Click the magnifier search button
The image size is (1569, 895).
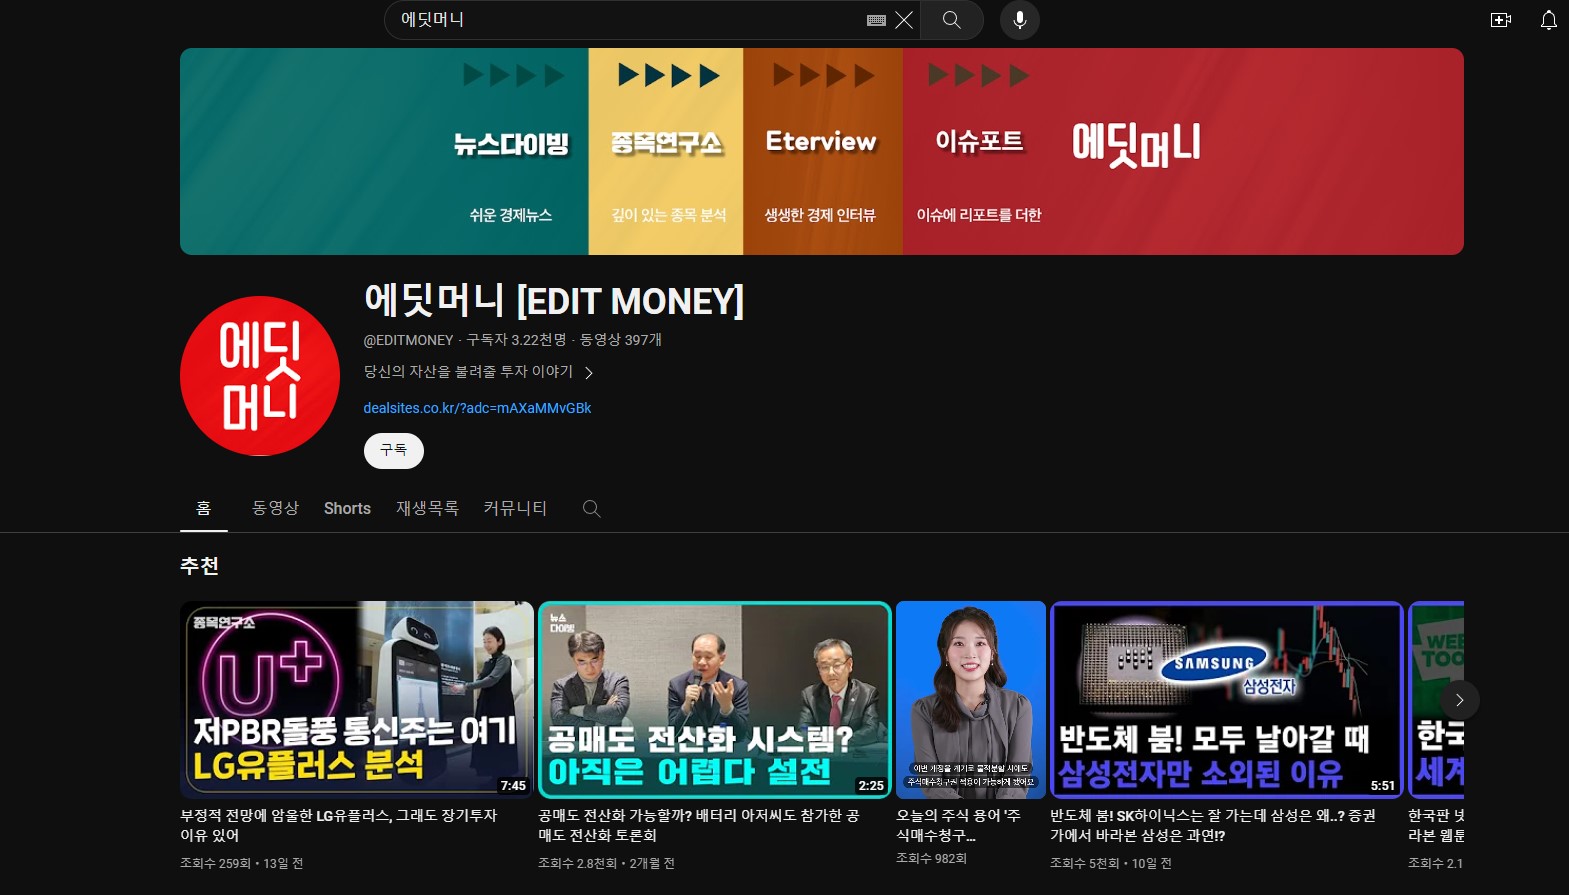pyautogui.click(x=951, y=20)
